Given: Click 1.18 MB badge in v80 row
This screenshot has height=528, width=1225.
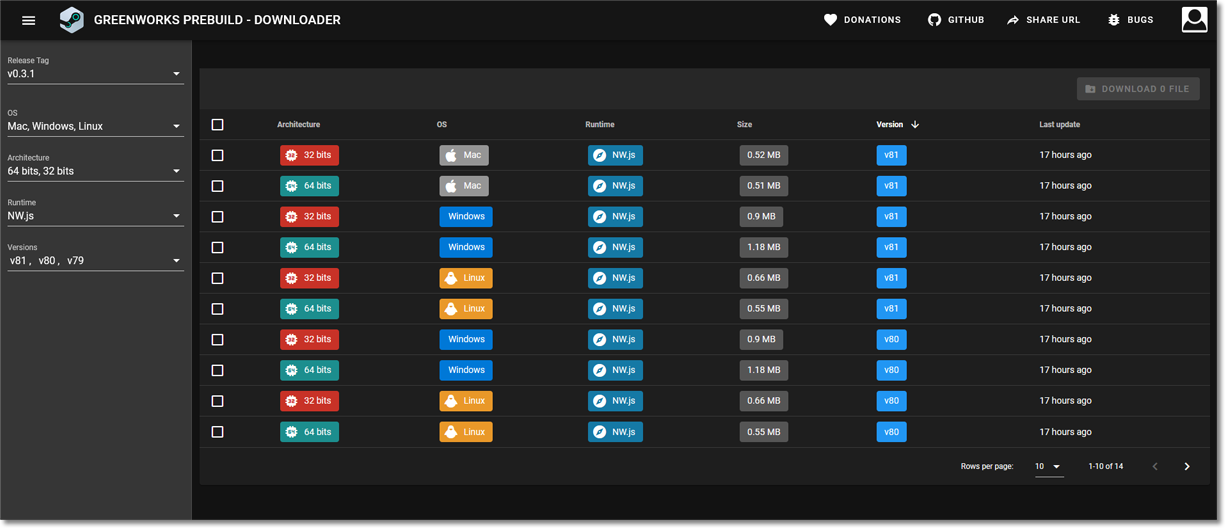Looking at the screenshot, I should (764, 370).
